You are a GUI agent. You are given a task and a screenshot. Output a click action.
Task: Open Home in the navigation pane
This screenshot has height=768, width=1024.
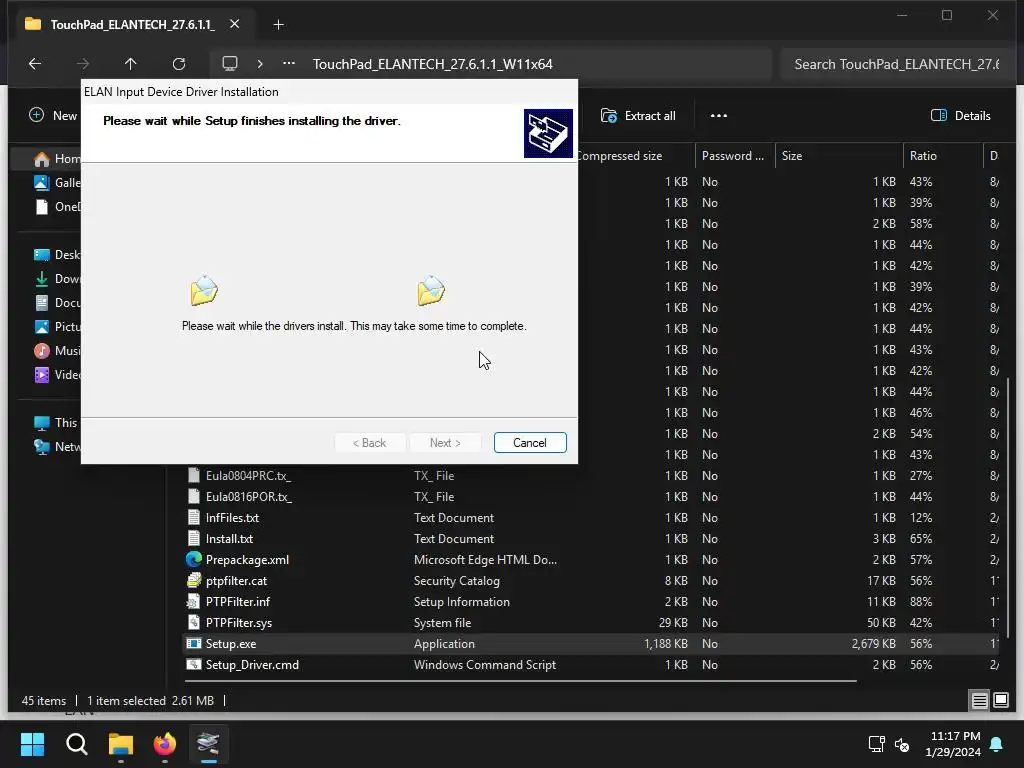click(57, 159)
